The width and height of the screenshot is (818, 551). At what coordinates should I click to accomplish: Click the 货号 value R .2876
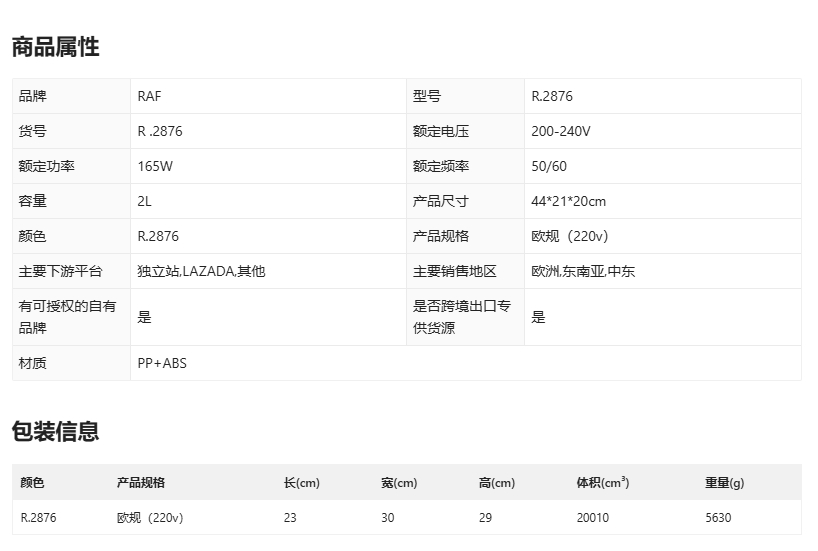tap(160, 132)
